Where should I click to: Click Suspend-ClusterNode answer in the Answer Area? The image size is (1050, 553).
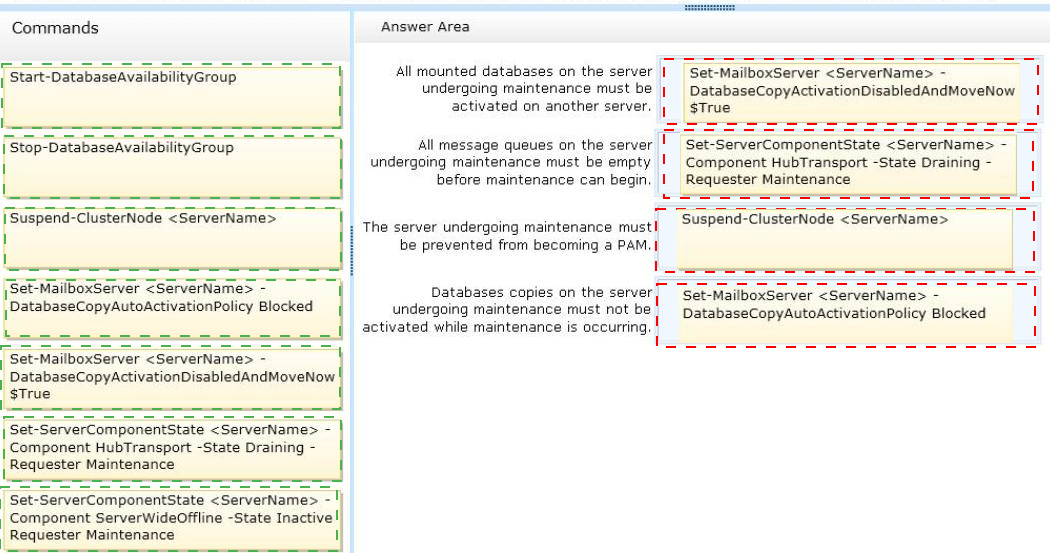click(x=846, y=239)
